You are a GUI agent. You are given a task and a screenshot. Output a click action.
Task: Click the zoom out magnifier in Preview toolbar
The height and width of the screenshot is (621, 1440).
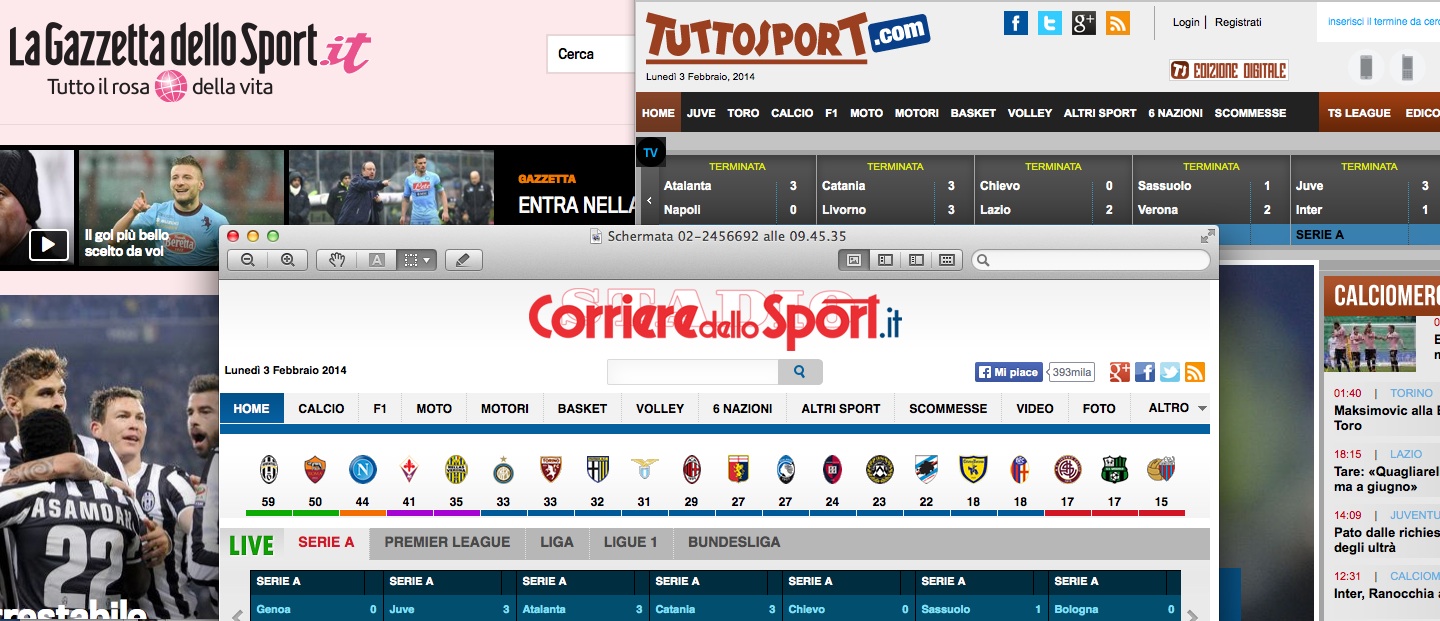click(248, 260)
